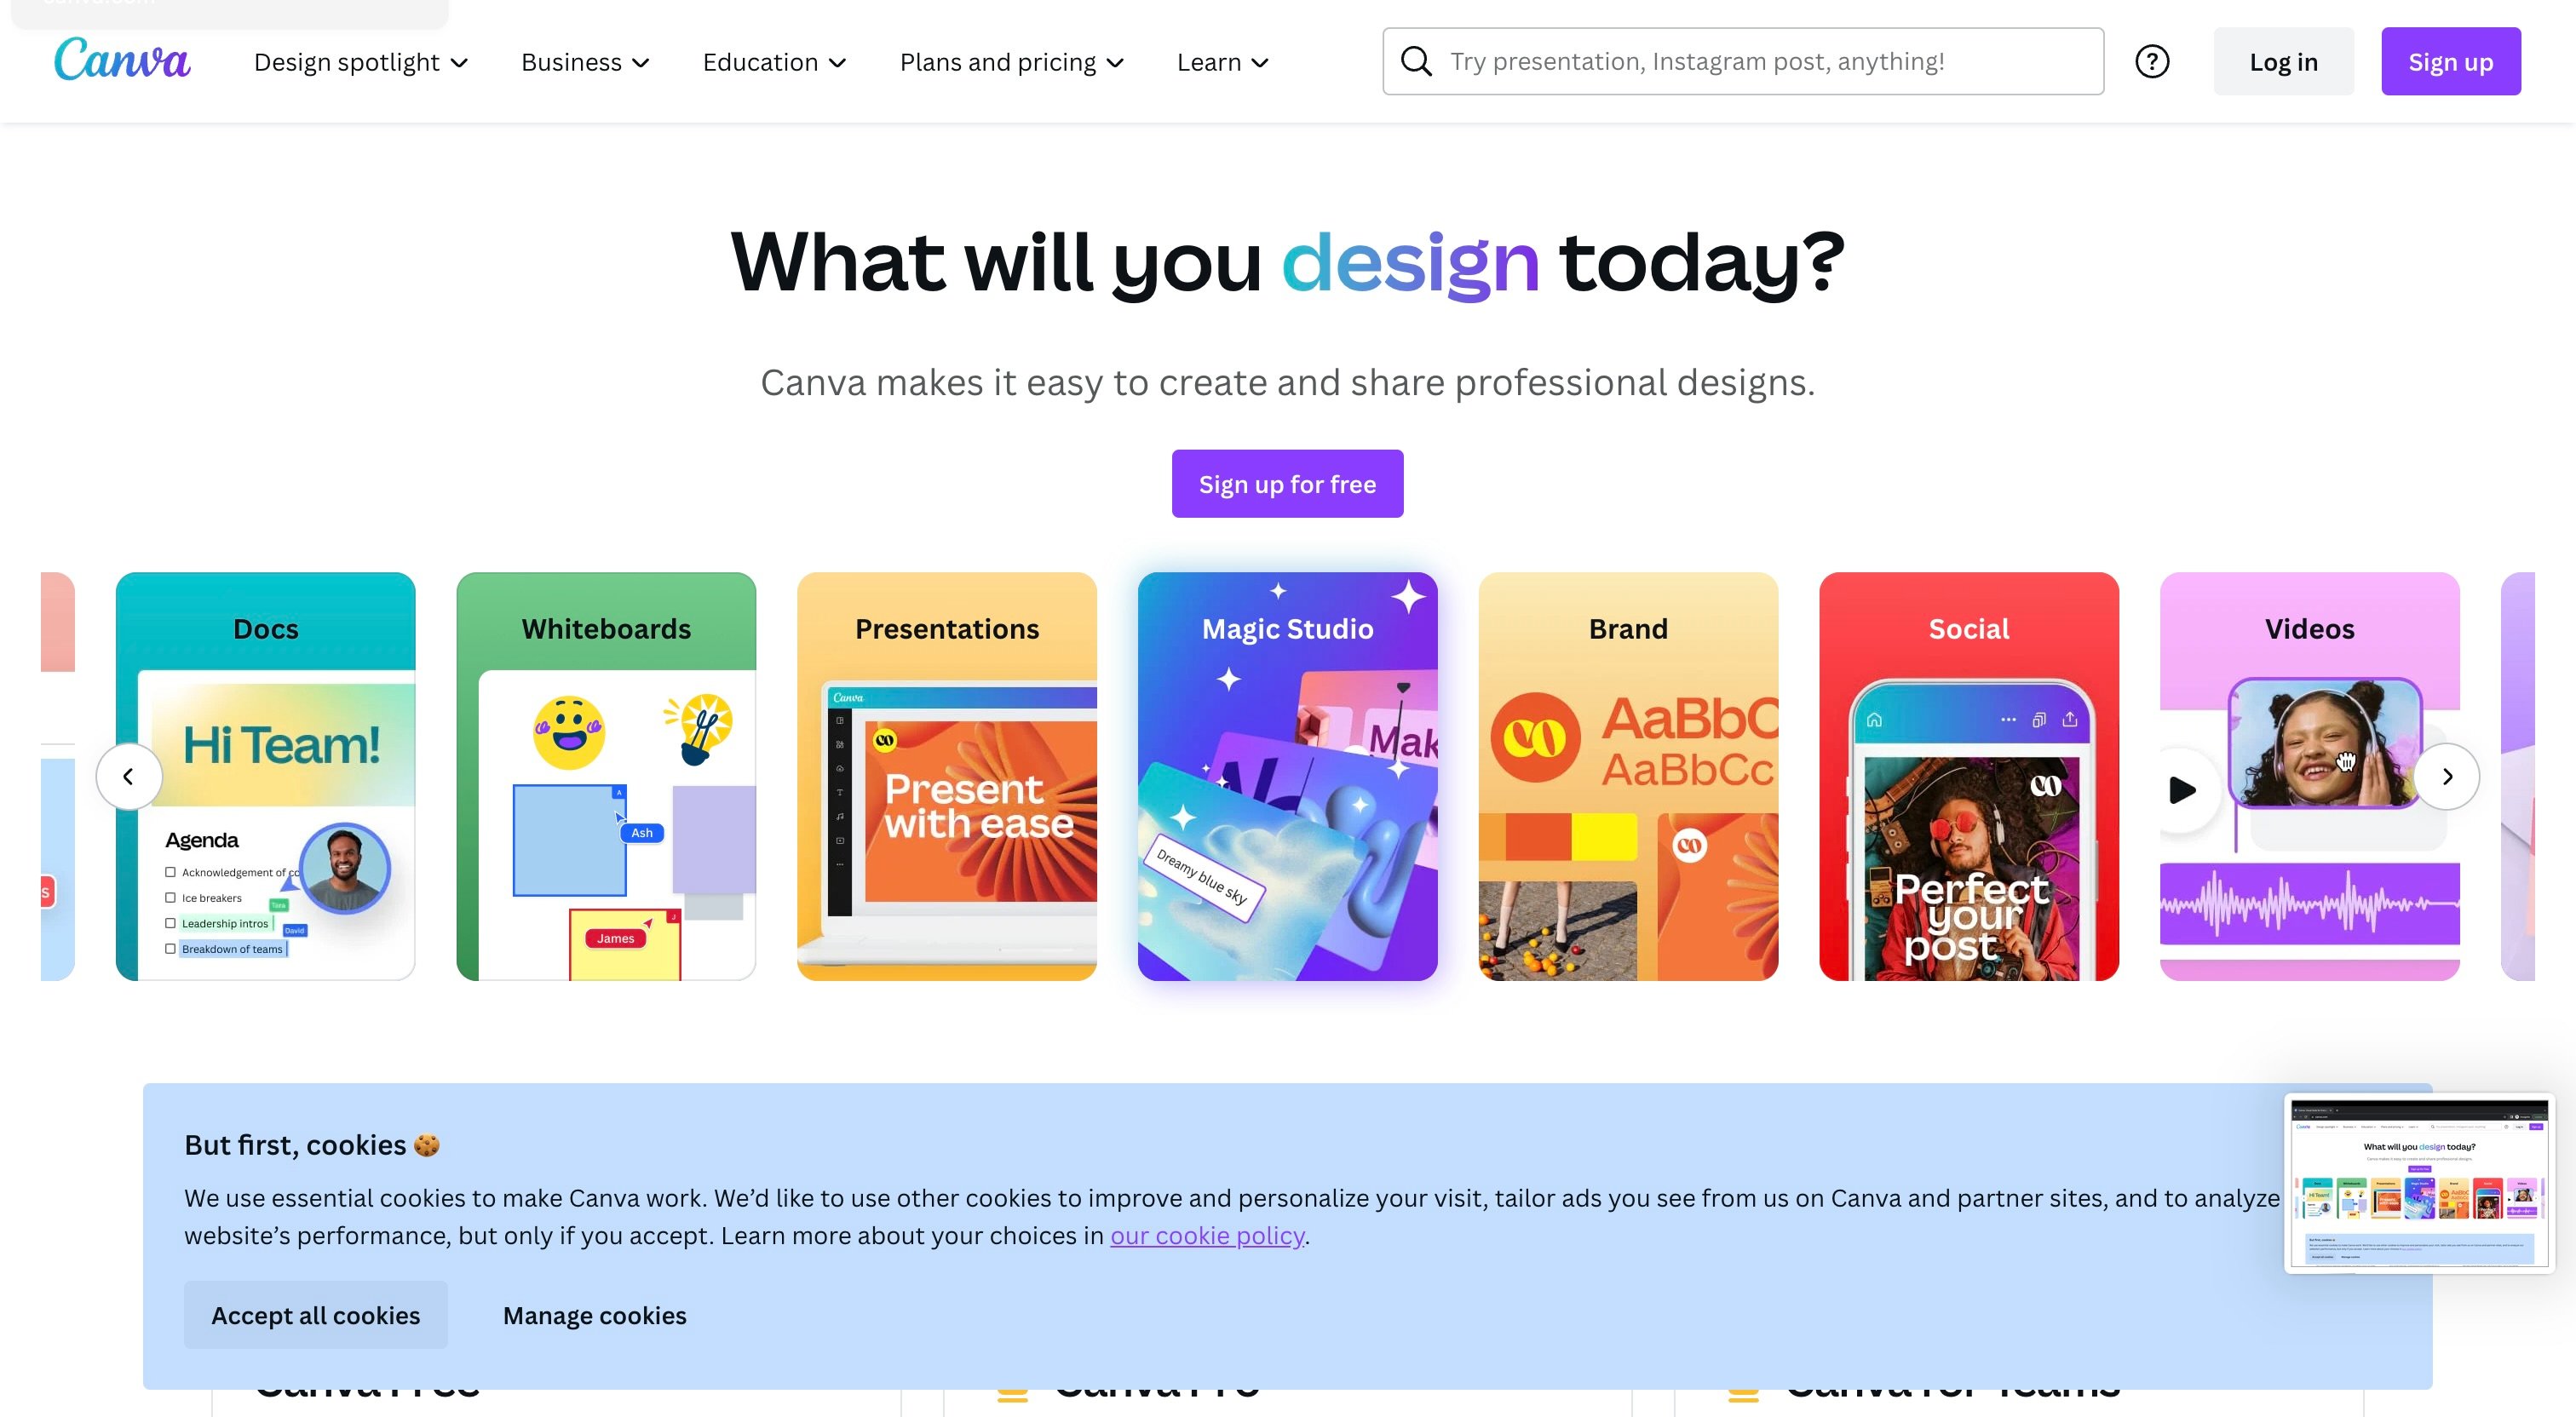2576x1417 pixels.
Task: Click the right carousel scroll arrow
Action: click(x=2448, y=777)
